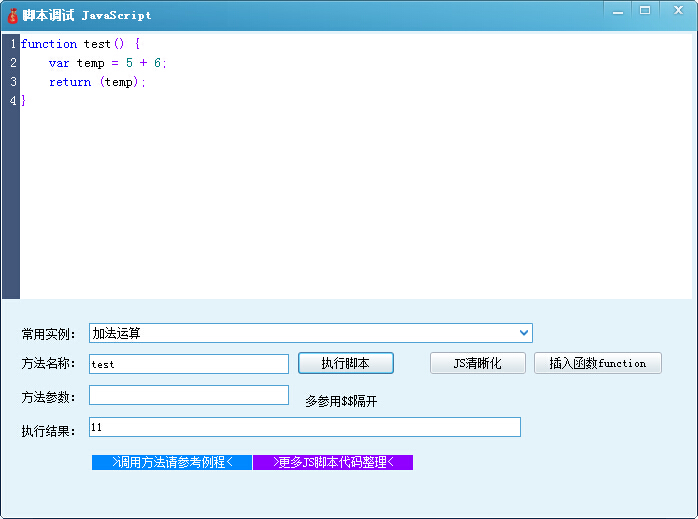
Task: Click the 常用实例 label
Action: click(48, 334)
